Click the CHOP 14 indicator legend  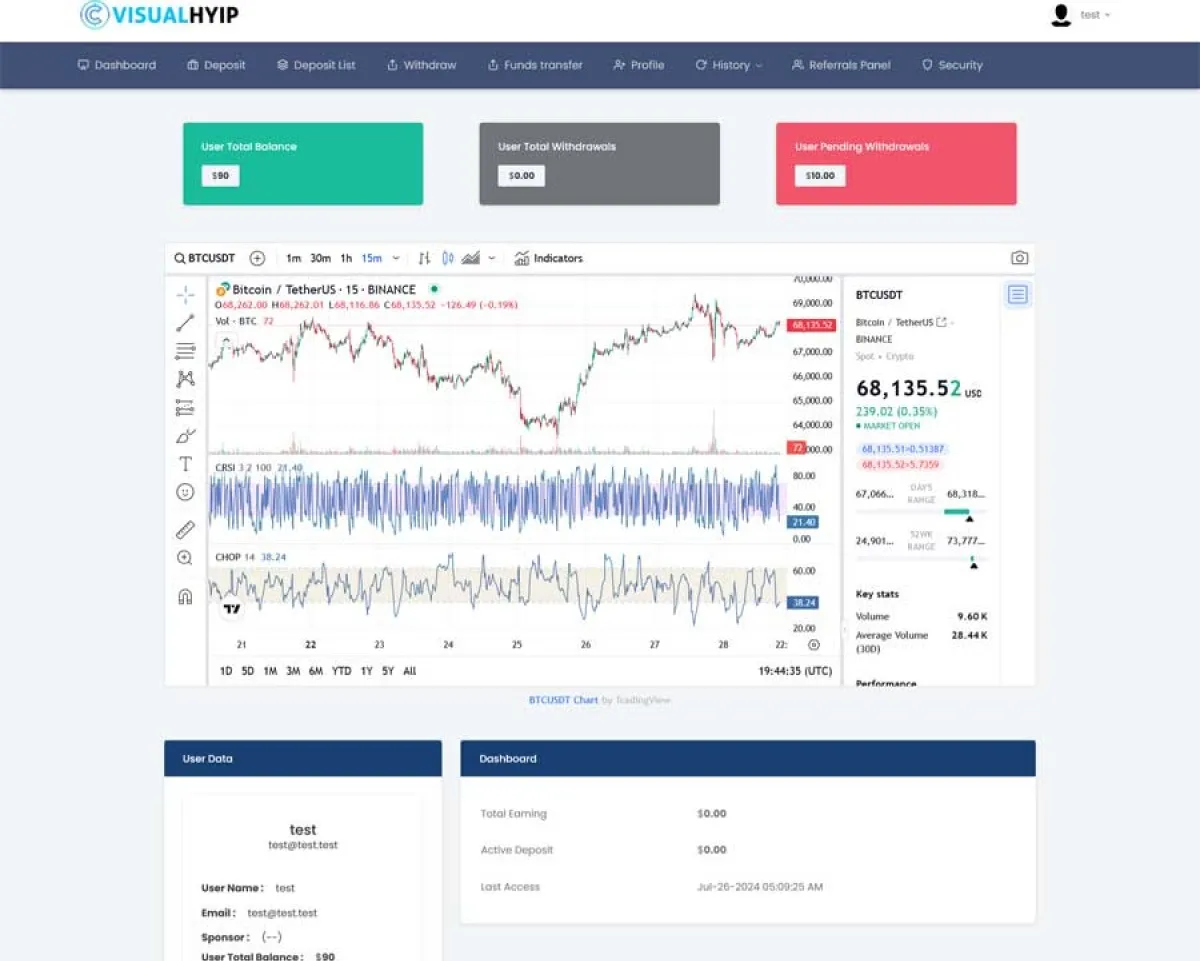[251, 557]
